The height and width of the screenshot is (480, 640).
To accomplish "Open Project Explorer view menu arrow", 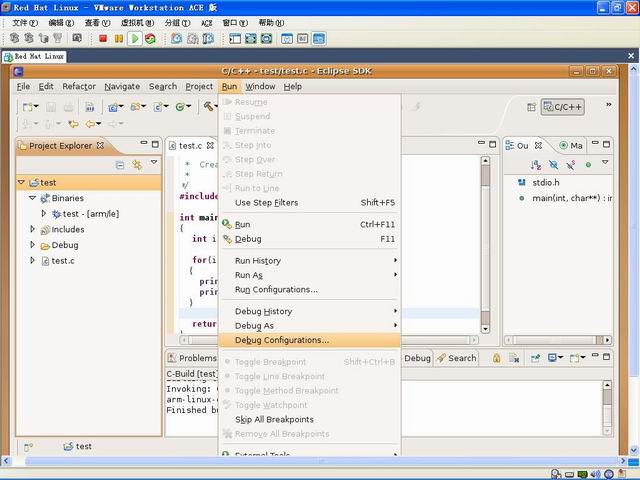I will coord(154,162).
